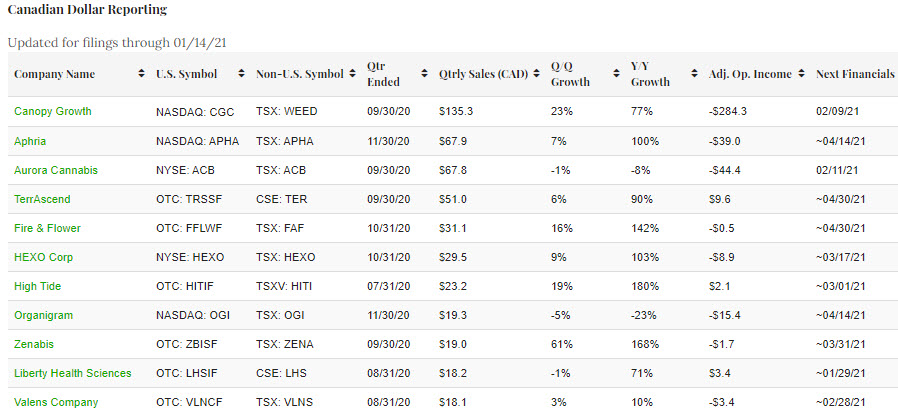The height and width of the screenshot is (415, 898).
Task: Click Adj. Op. Income sort arrows
Action: (x=800, y=75)
